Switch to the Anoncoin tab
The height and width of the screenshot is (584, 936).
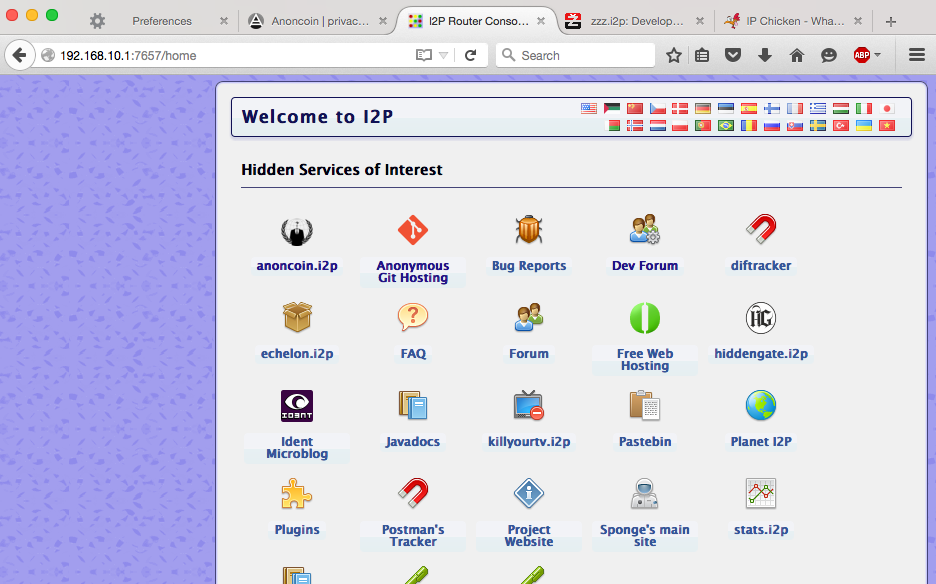click(x=319, y=21)
